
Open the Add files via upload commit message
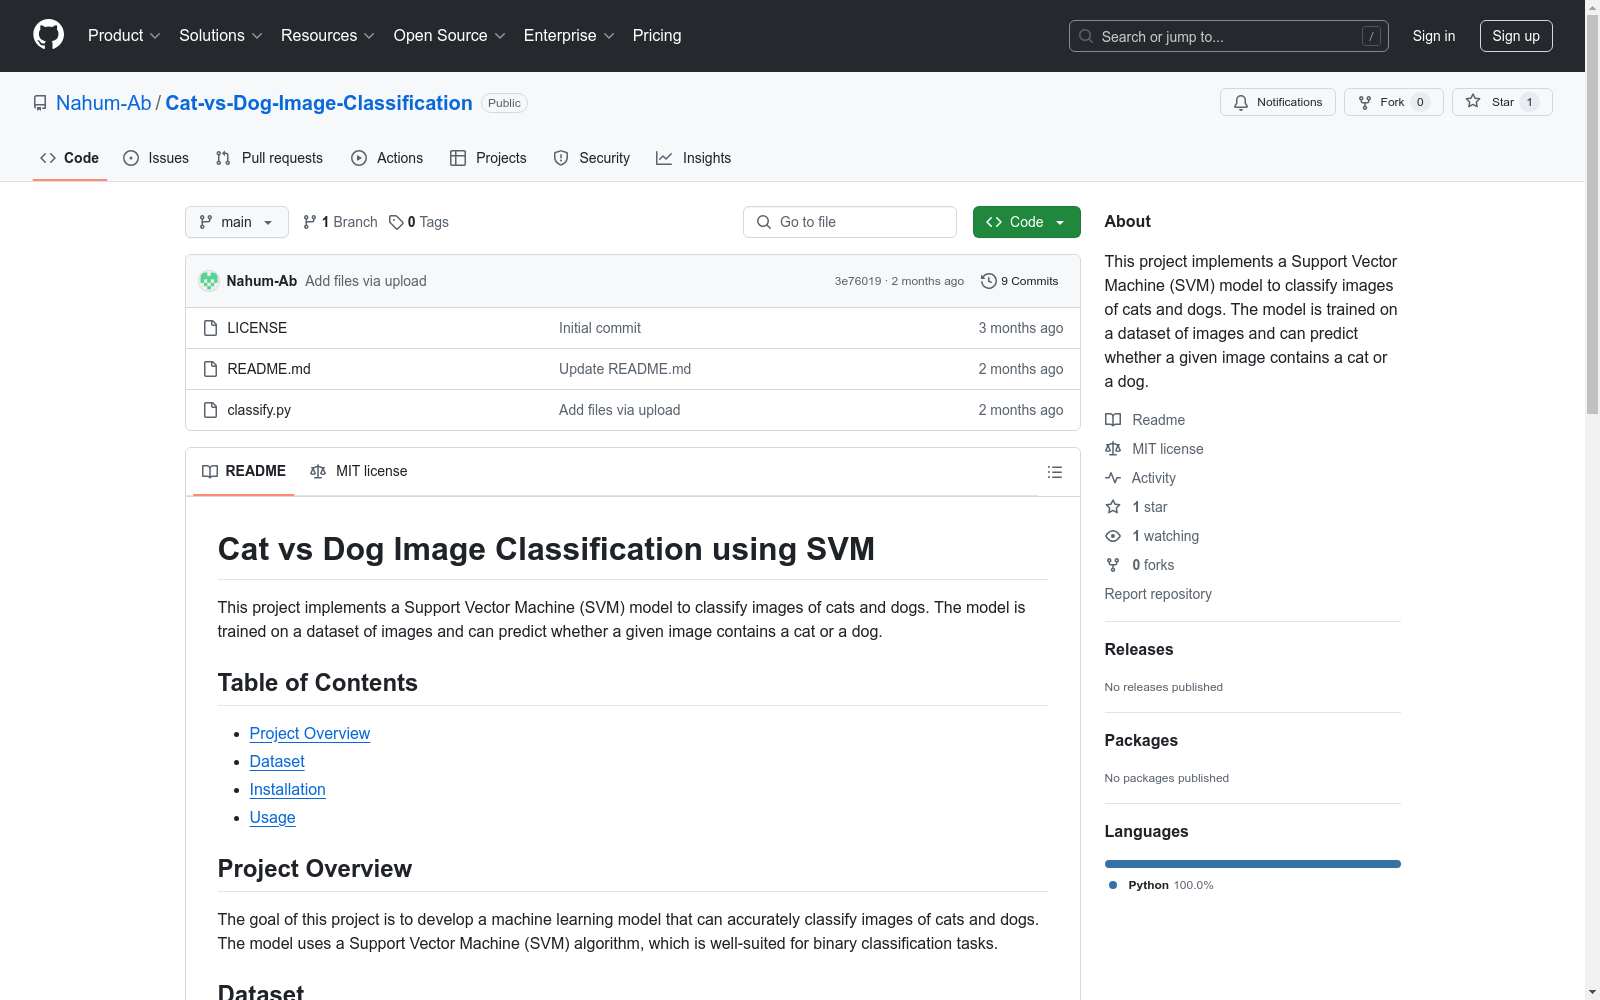tap(366, 281)
